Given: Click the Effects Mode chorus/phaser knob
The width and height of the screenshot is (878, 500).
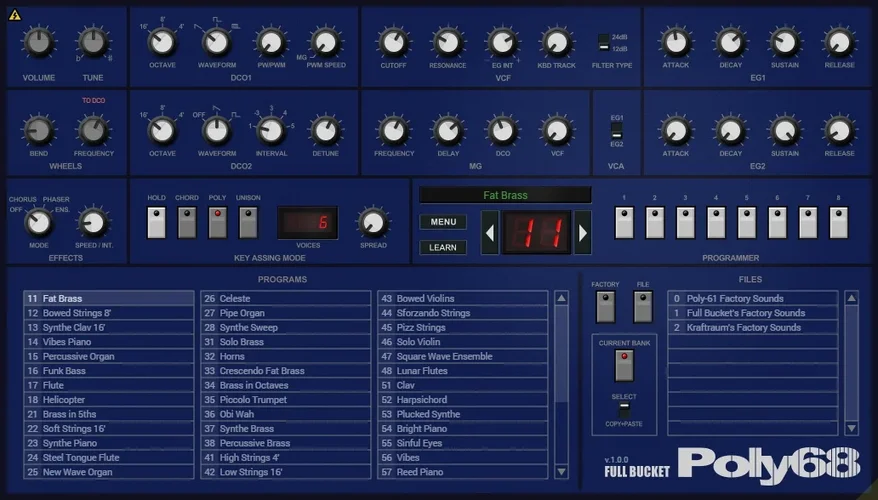Looking at the screenshot, I should click(x=39, y=222).
